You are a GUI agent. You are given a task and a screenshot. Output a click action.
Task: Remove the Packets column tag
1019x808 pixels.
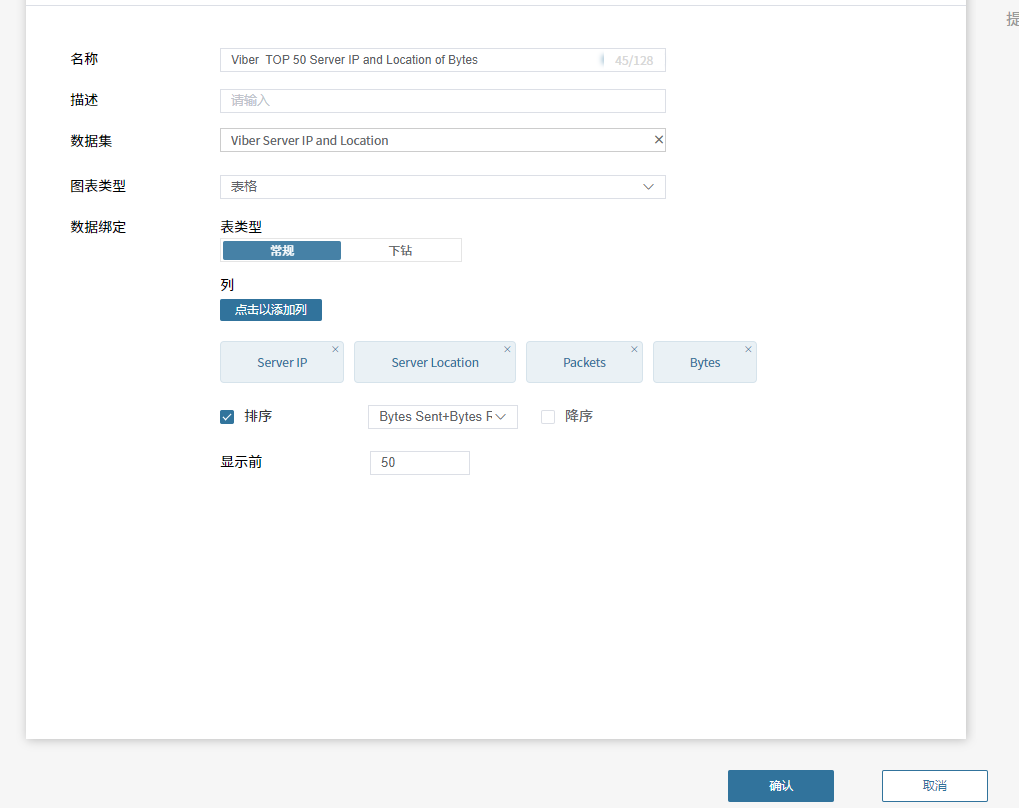pyautogui.click(x=634, y=350)
